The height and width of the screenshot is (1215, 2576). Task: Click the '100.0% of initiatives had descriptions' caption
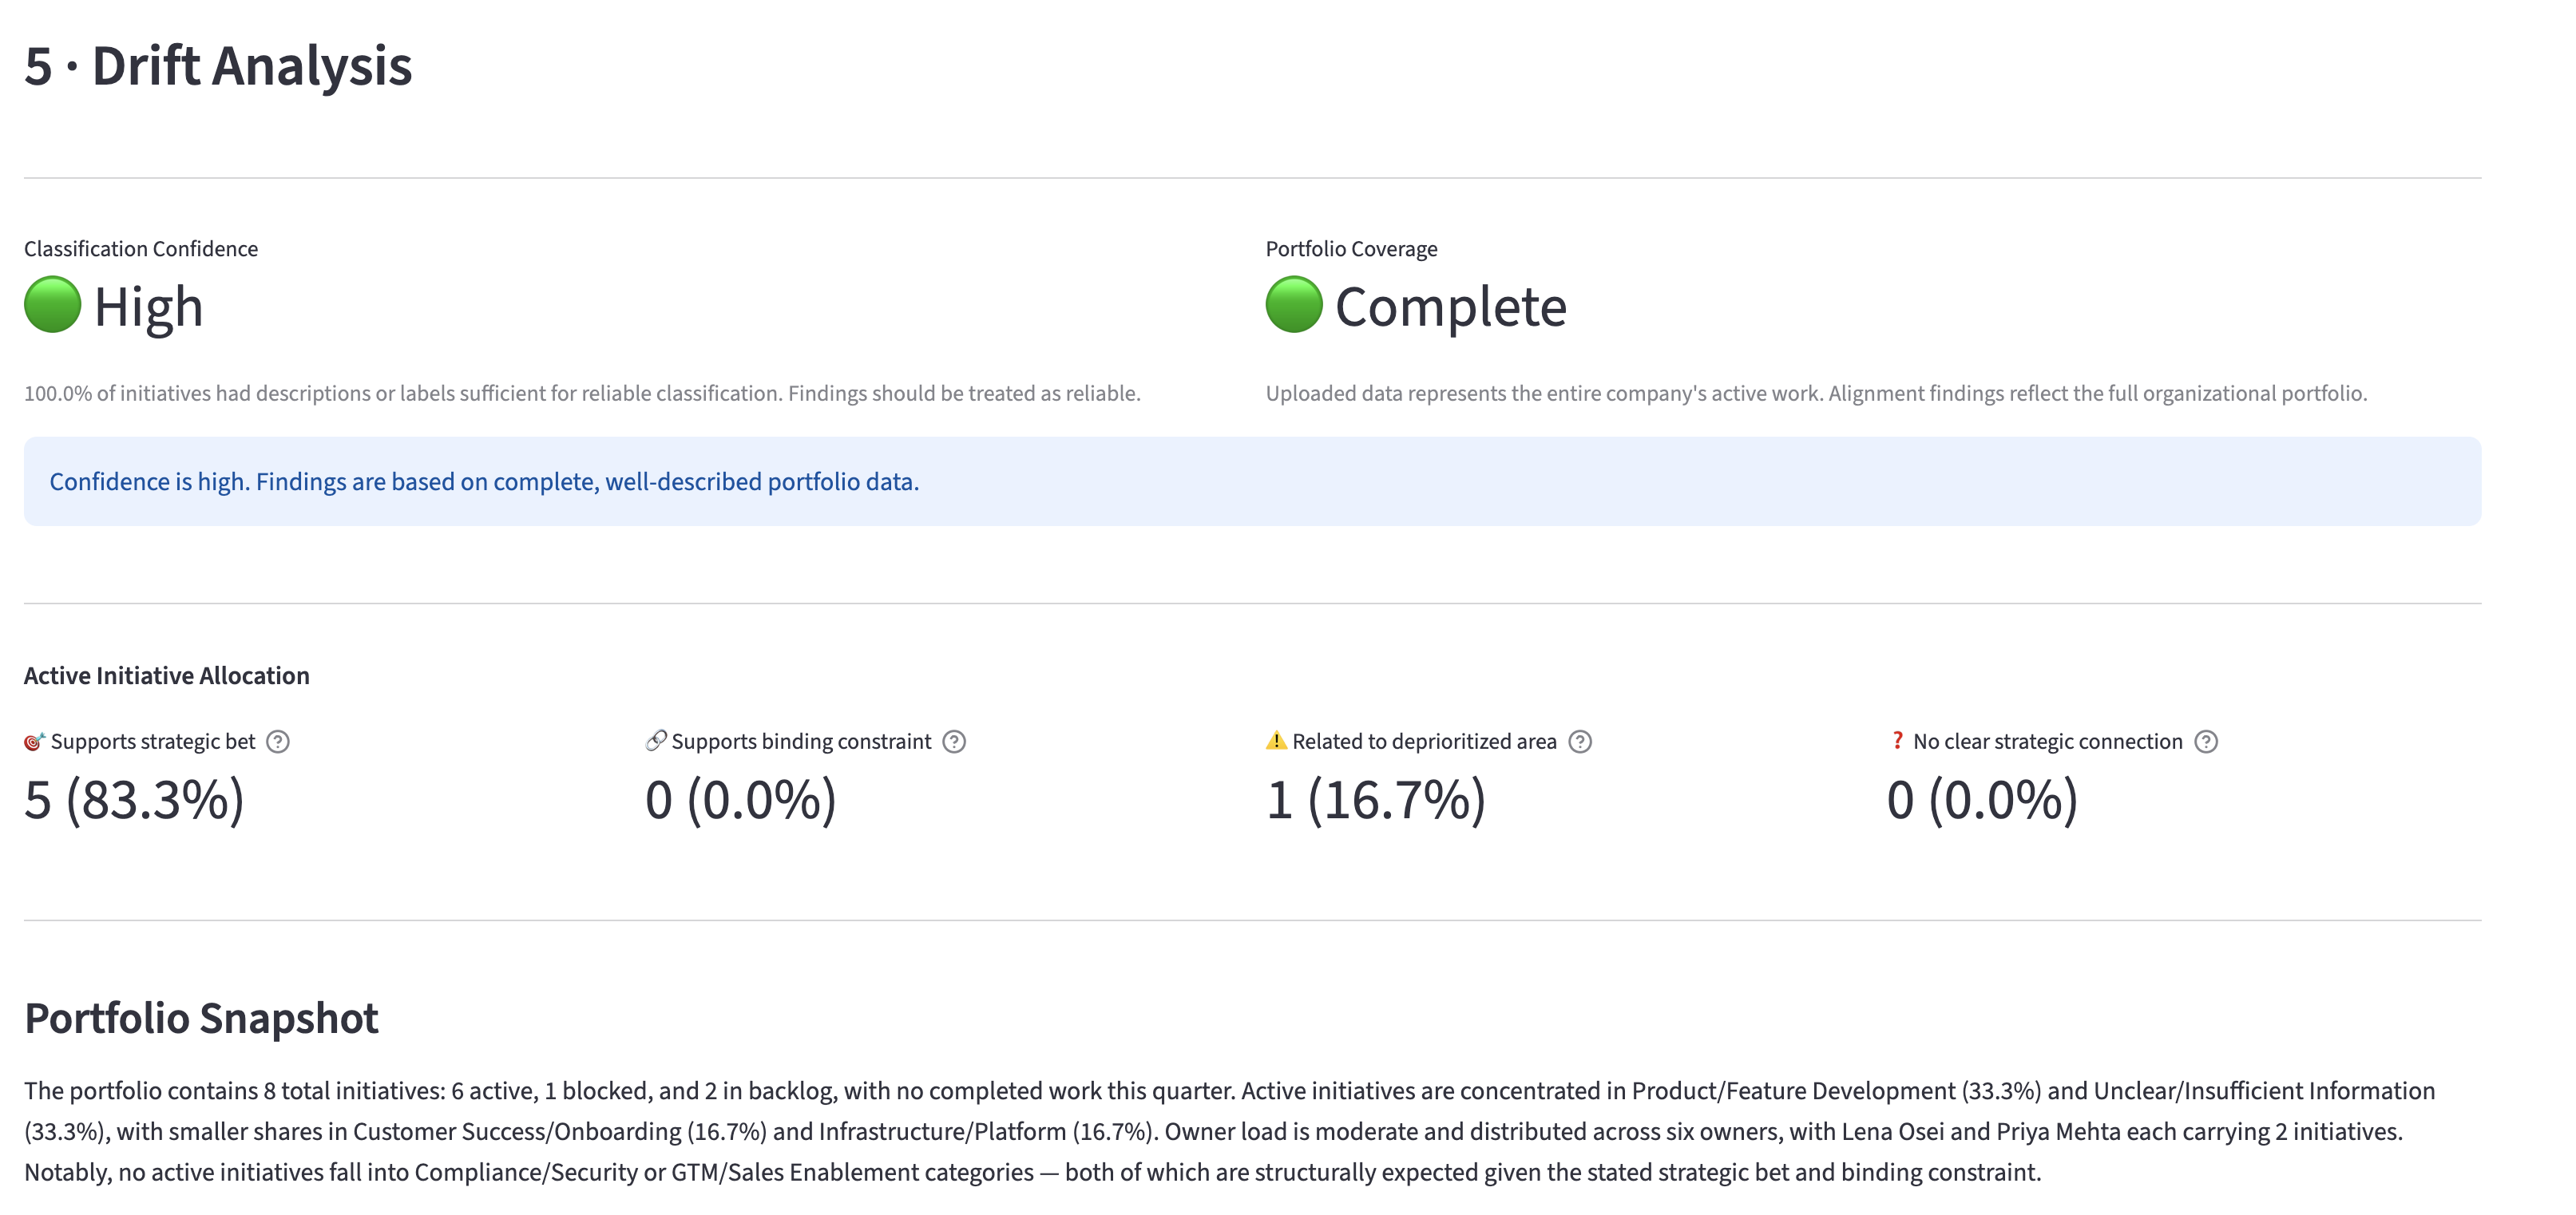tap(582, 393)
